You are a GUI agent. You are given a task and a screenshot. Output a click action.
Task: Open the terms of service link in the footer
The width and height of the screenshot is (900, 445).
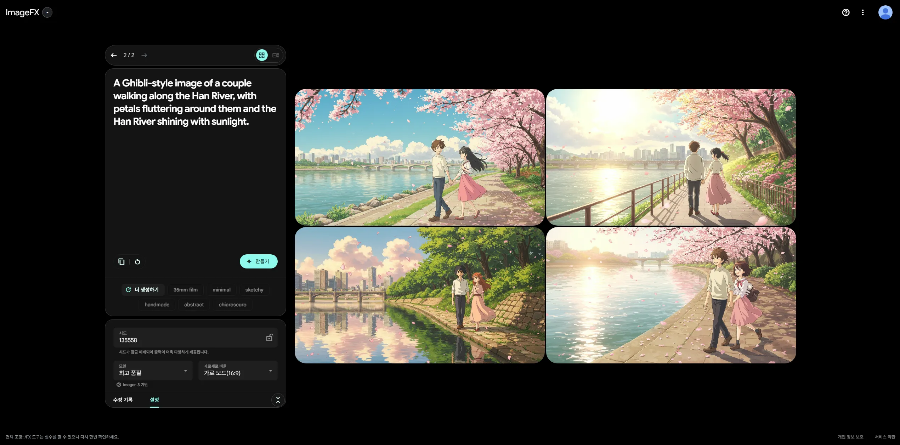coord(885,437)
